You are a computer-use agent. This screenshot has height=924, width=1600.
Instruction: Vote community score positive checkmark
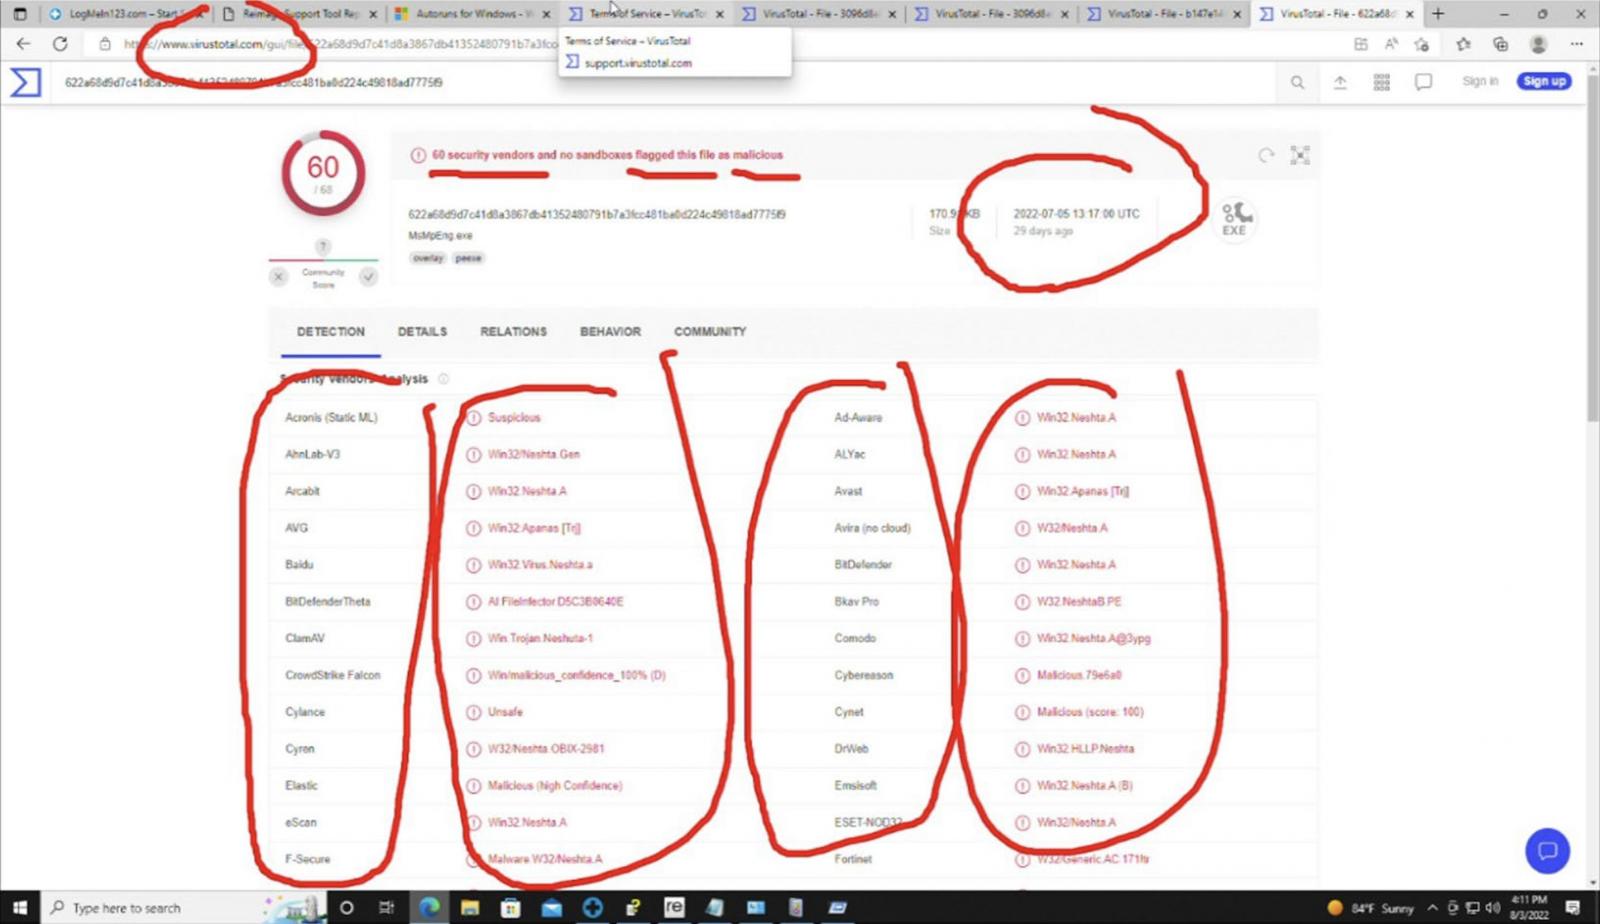(368, 277)
